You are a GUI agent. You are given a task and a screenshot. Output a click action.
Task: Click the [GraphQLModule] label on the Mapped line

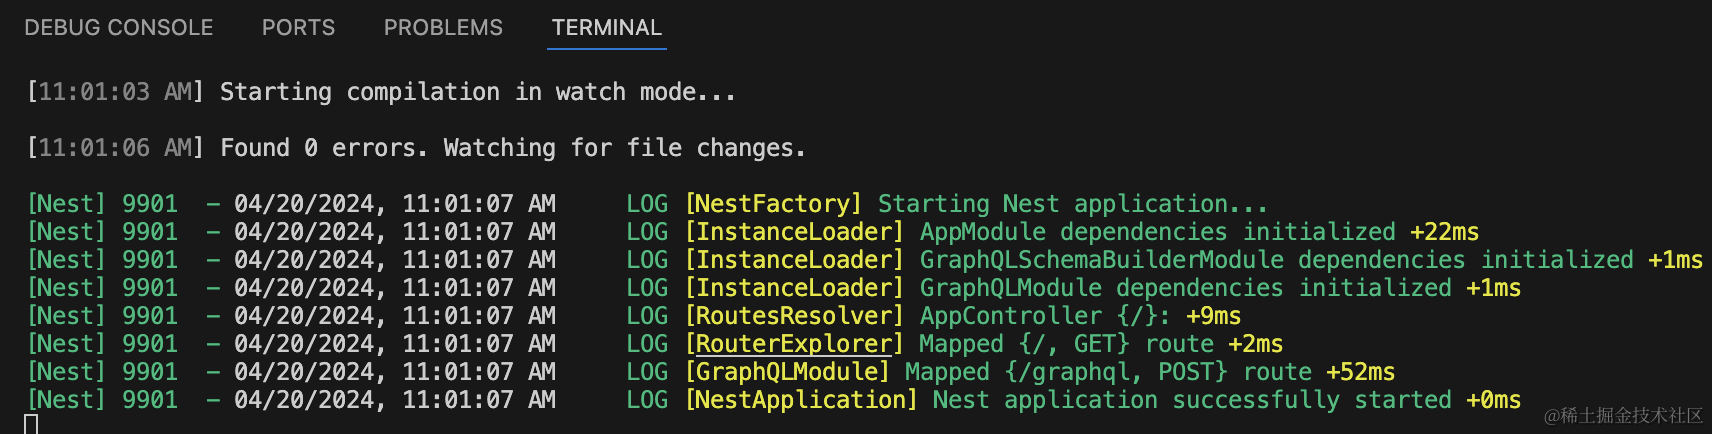click(787, 372)
